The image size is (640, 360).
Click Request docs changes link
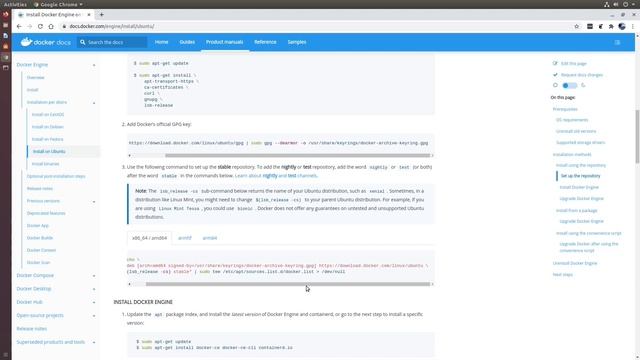point(582,75)
